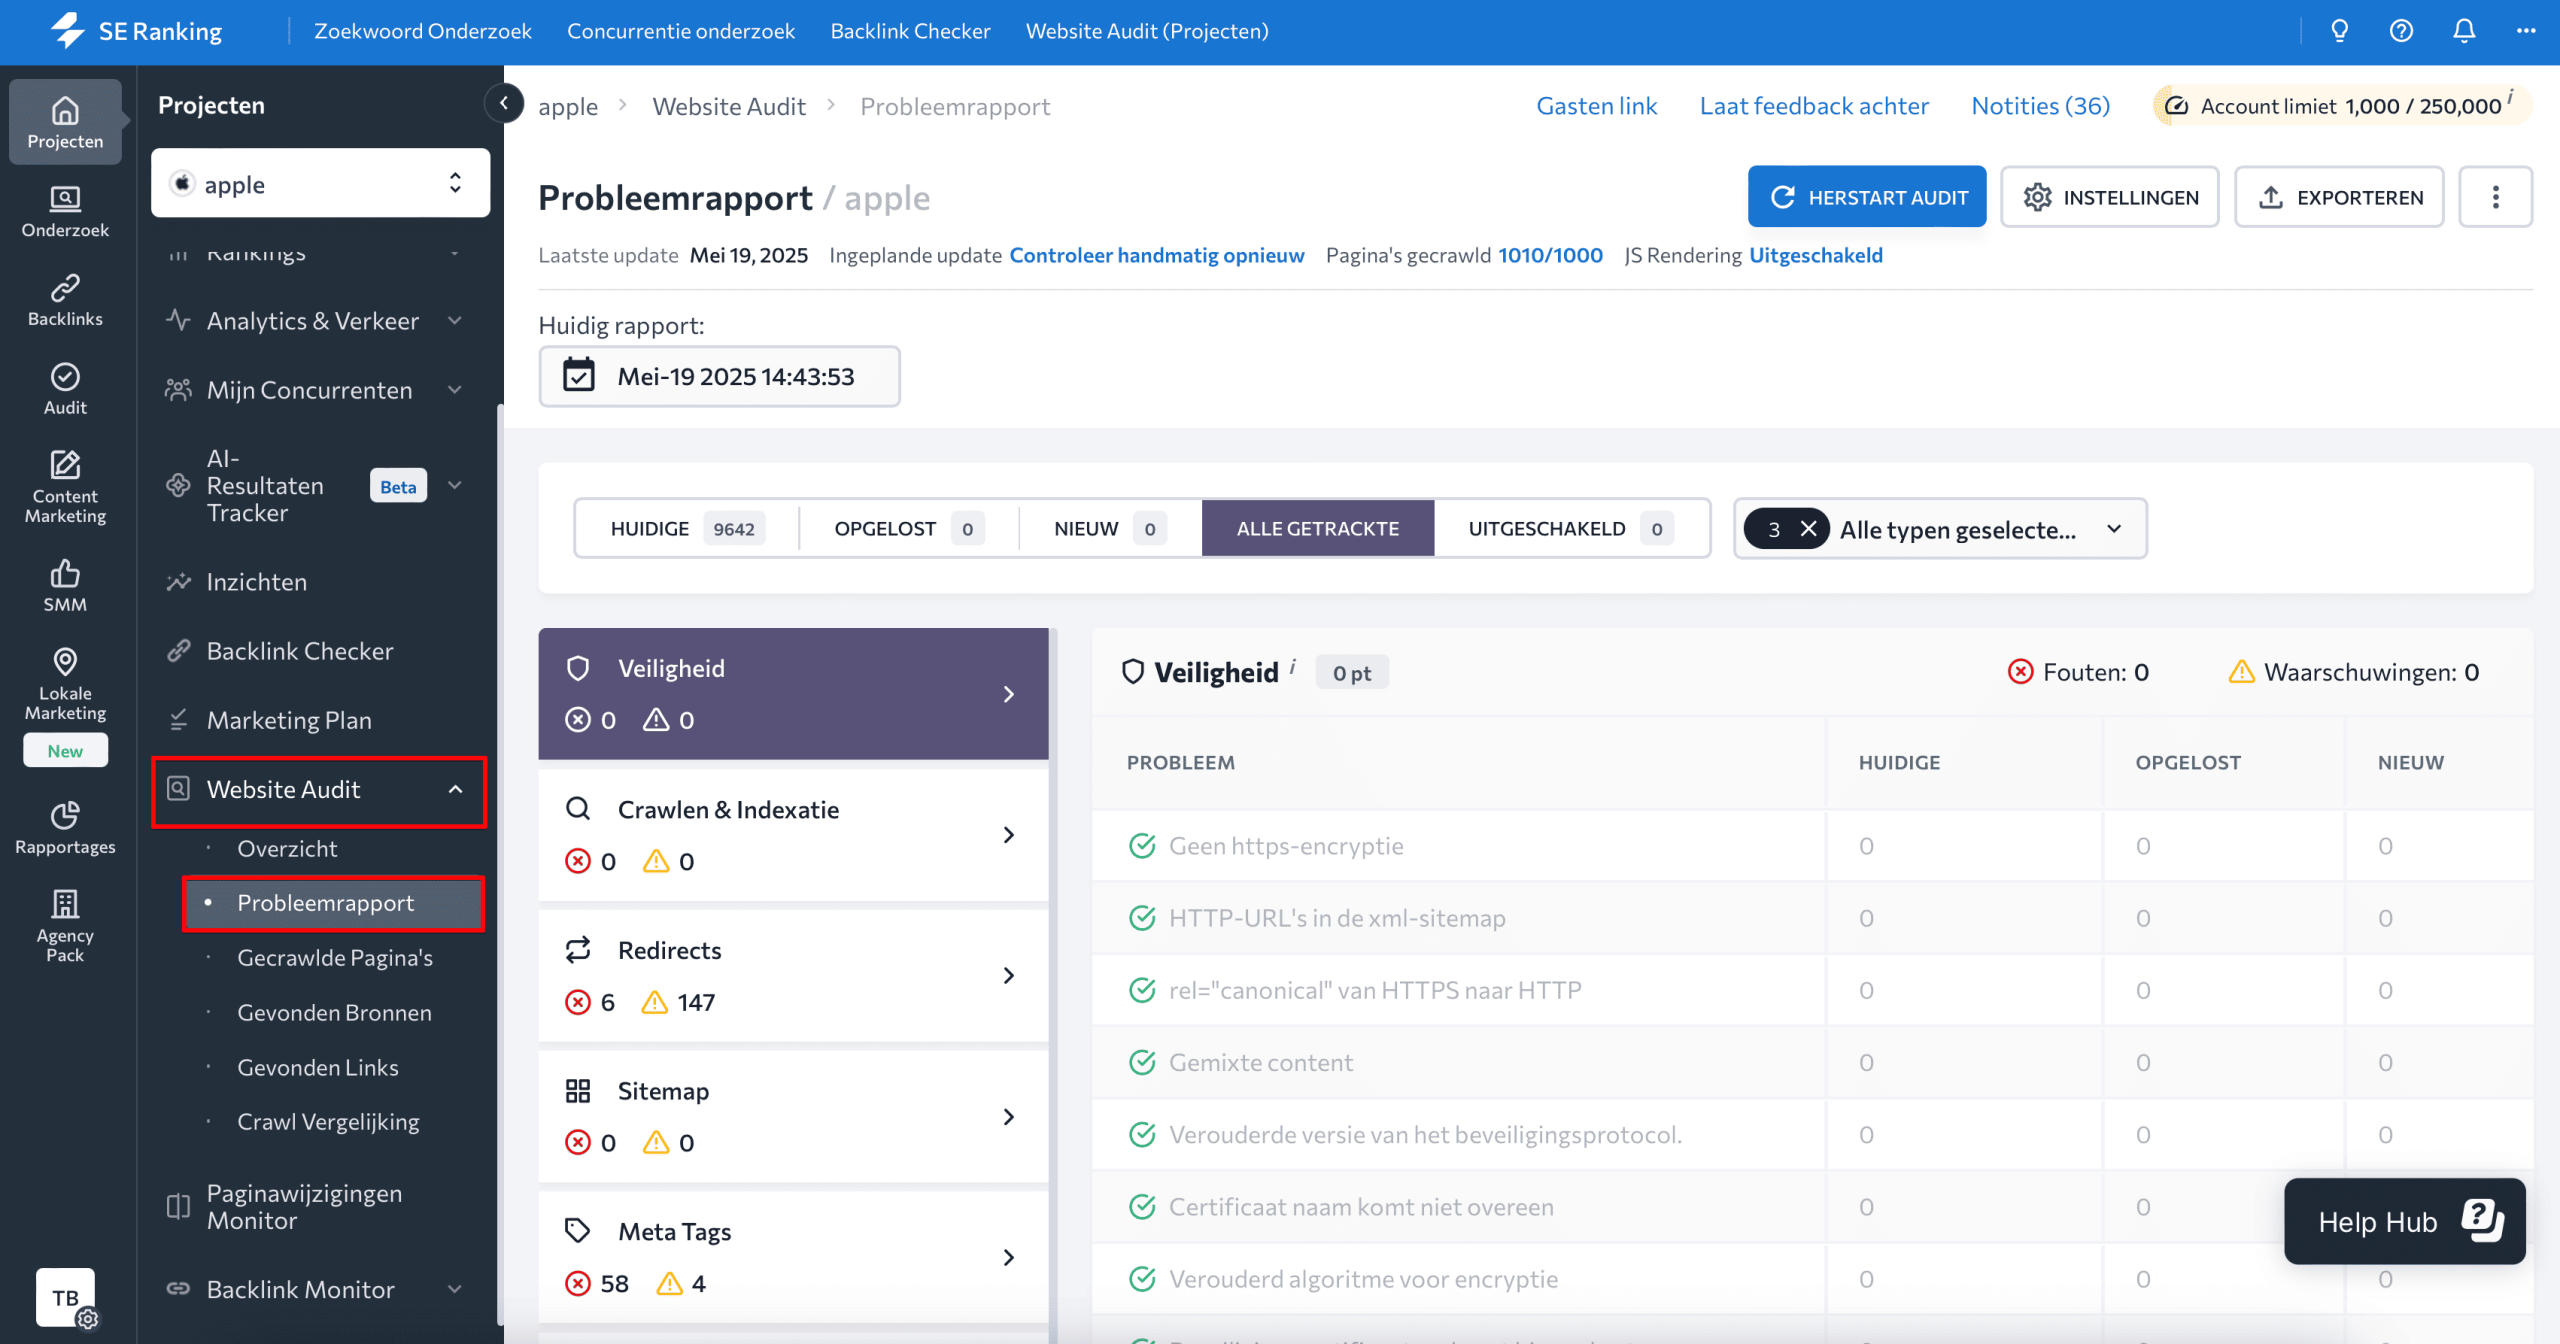Open Overzicht under Website Audit
This screenshot has width=2560, height=1344.
point(287,848)
